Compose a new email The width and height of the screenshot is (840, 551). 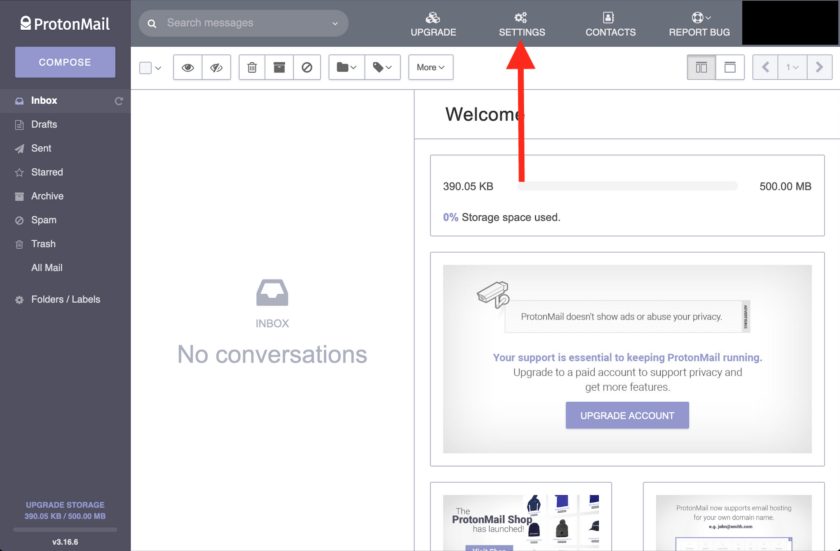[65, 62]
